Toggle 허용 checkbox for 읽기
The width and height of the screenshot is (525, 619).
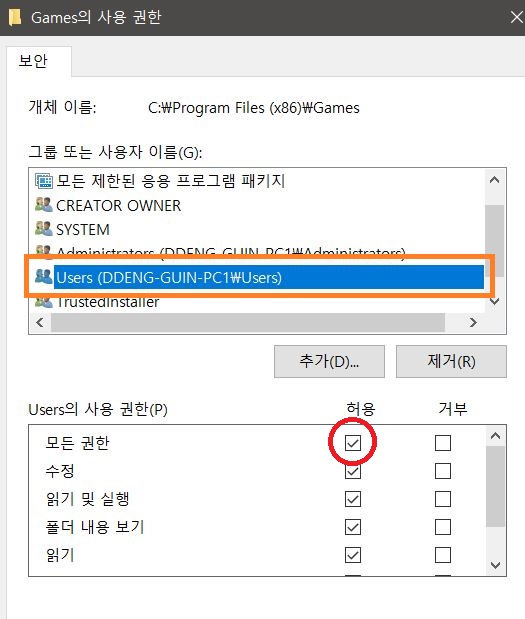tap(352, 555)
